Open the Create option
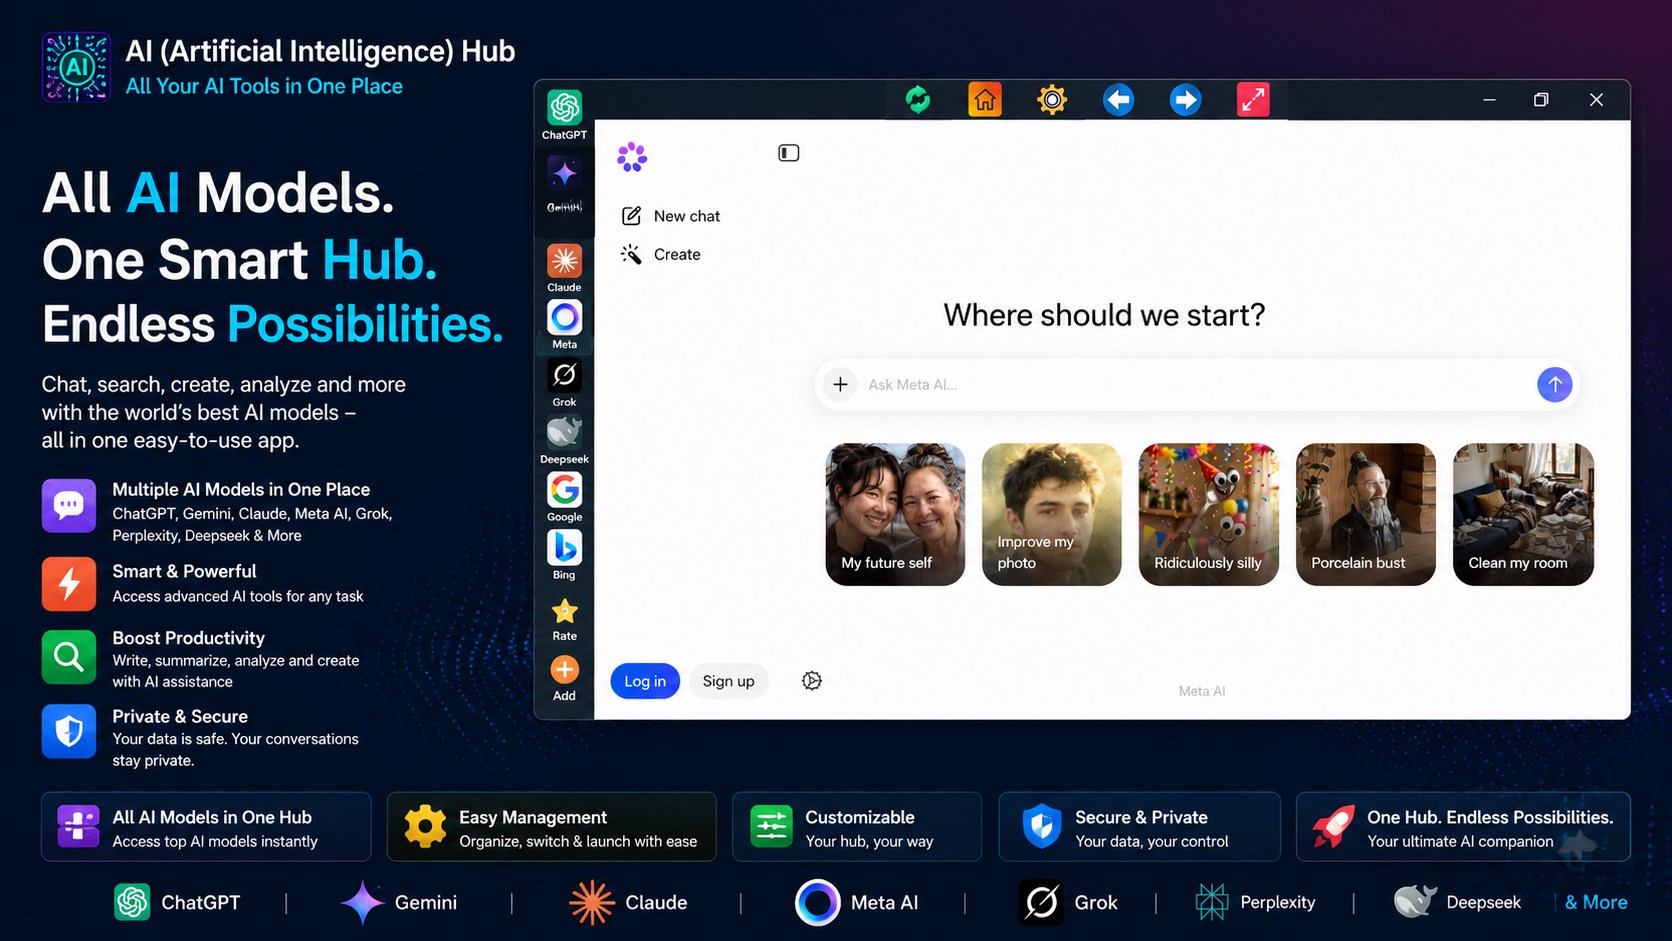 661,254
